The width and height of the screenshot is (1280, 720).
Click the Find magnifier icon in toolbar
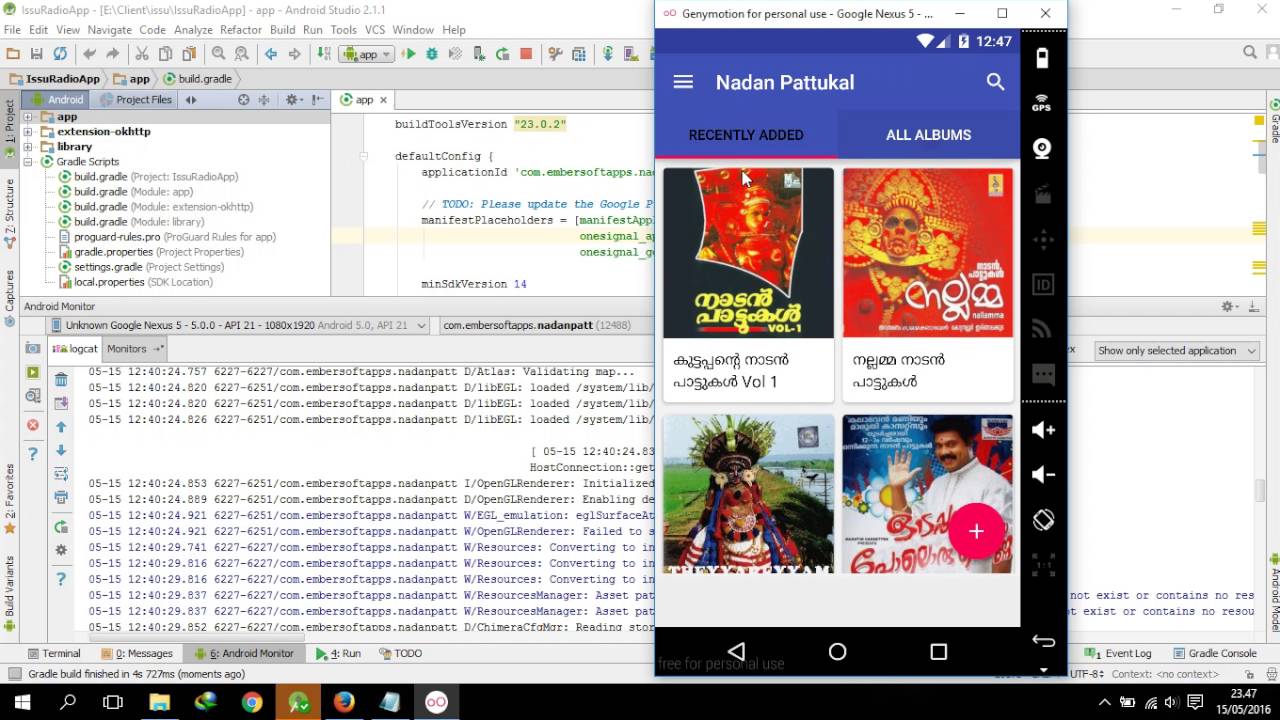tap(219, 54)
